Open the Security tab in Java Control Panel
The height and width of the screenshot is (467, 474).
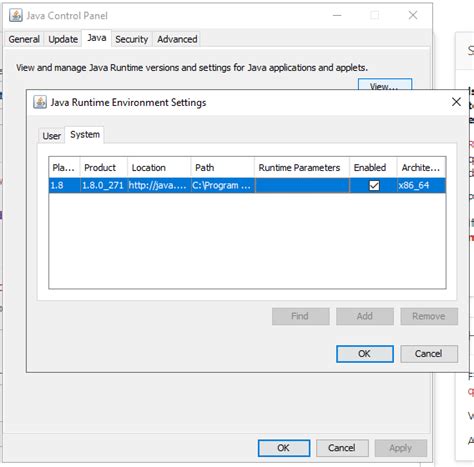(x=132, y=39)
